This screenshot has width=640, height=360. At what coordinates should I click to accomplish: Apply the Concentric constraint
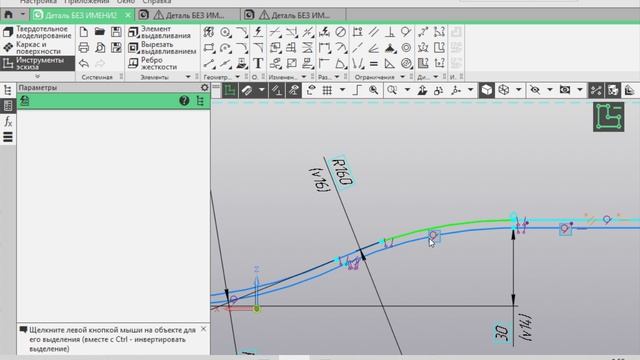406,48
